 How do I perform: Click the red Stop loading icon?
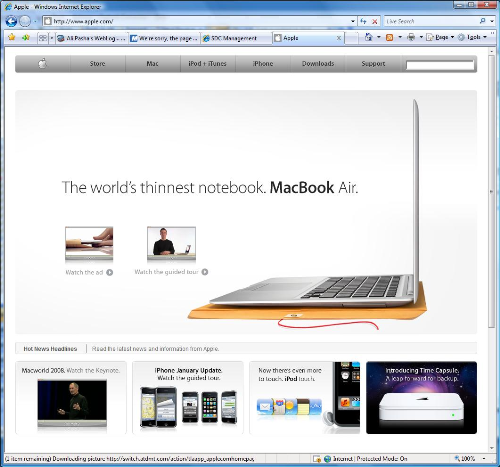(375, 21)
